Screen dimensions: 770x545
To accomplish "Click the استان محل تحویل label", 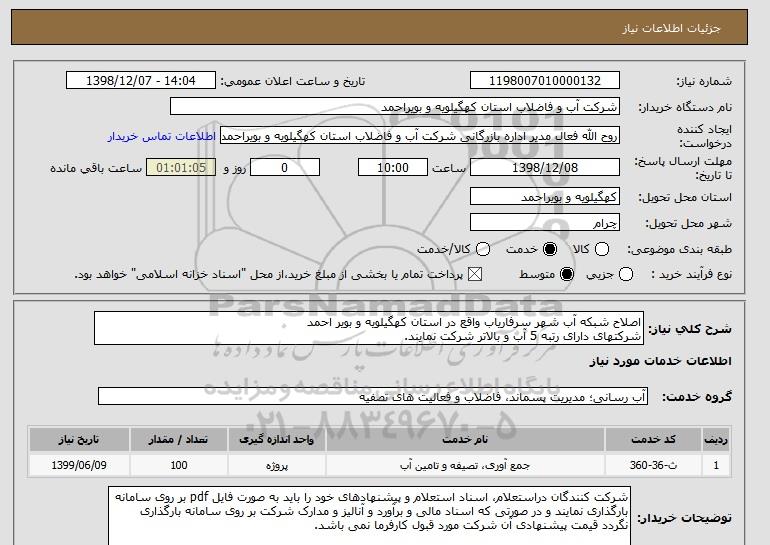I will coord(685,197).
